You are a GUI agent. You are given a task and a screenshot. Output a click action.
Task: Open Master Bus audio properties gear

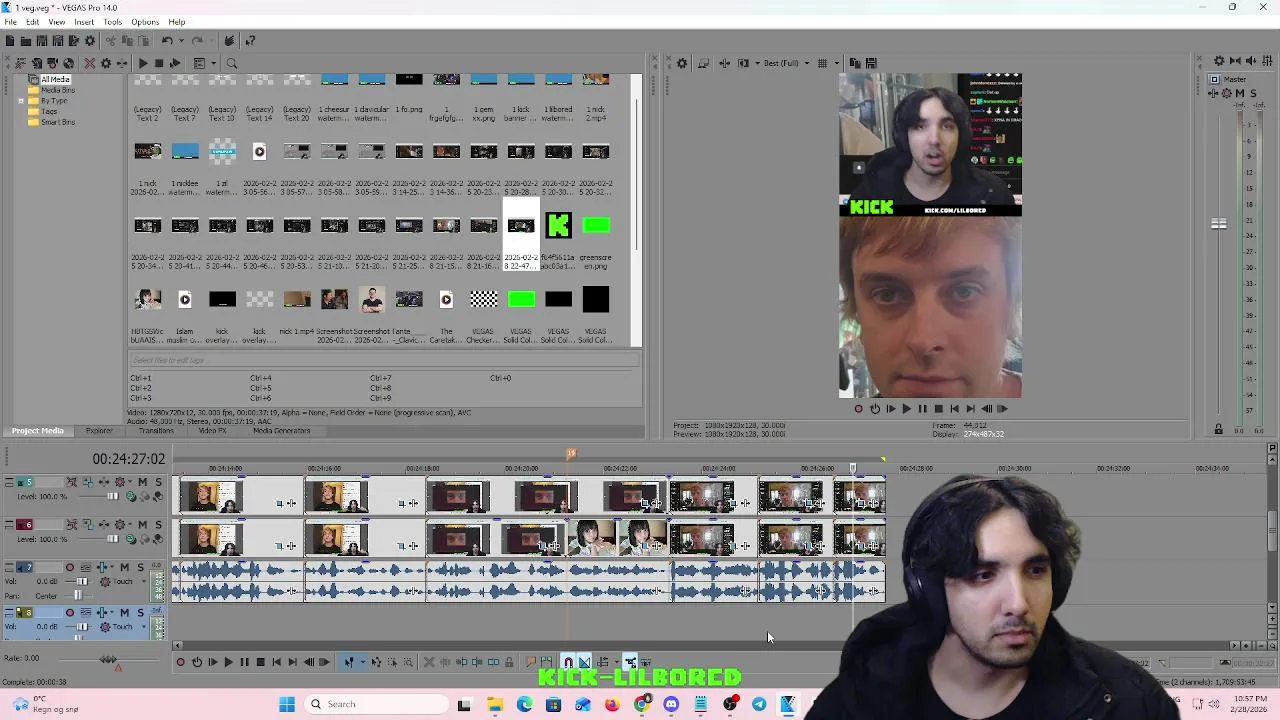point(1219,61)
